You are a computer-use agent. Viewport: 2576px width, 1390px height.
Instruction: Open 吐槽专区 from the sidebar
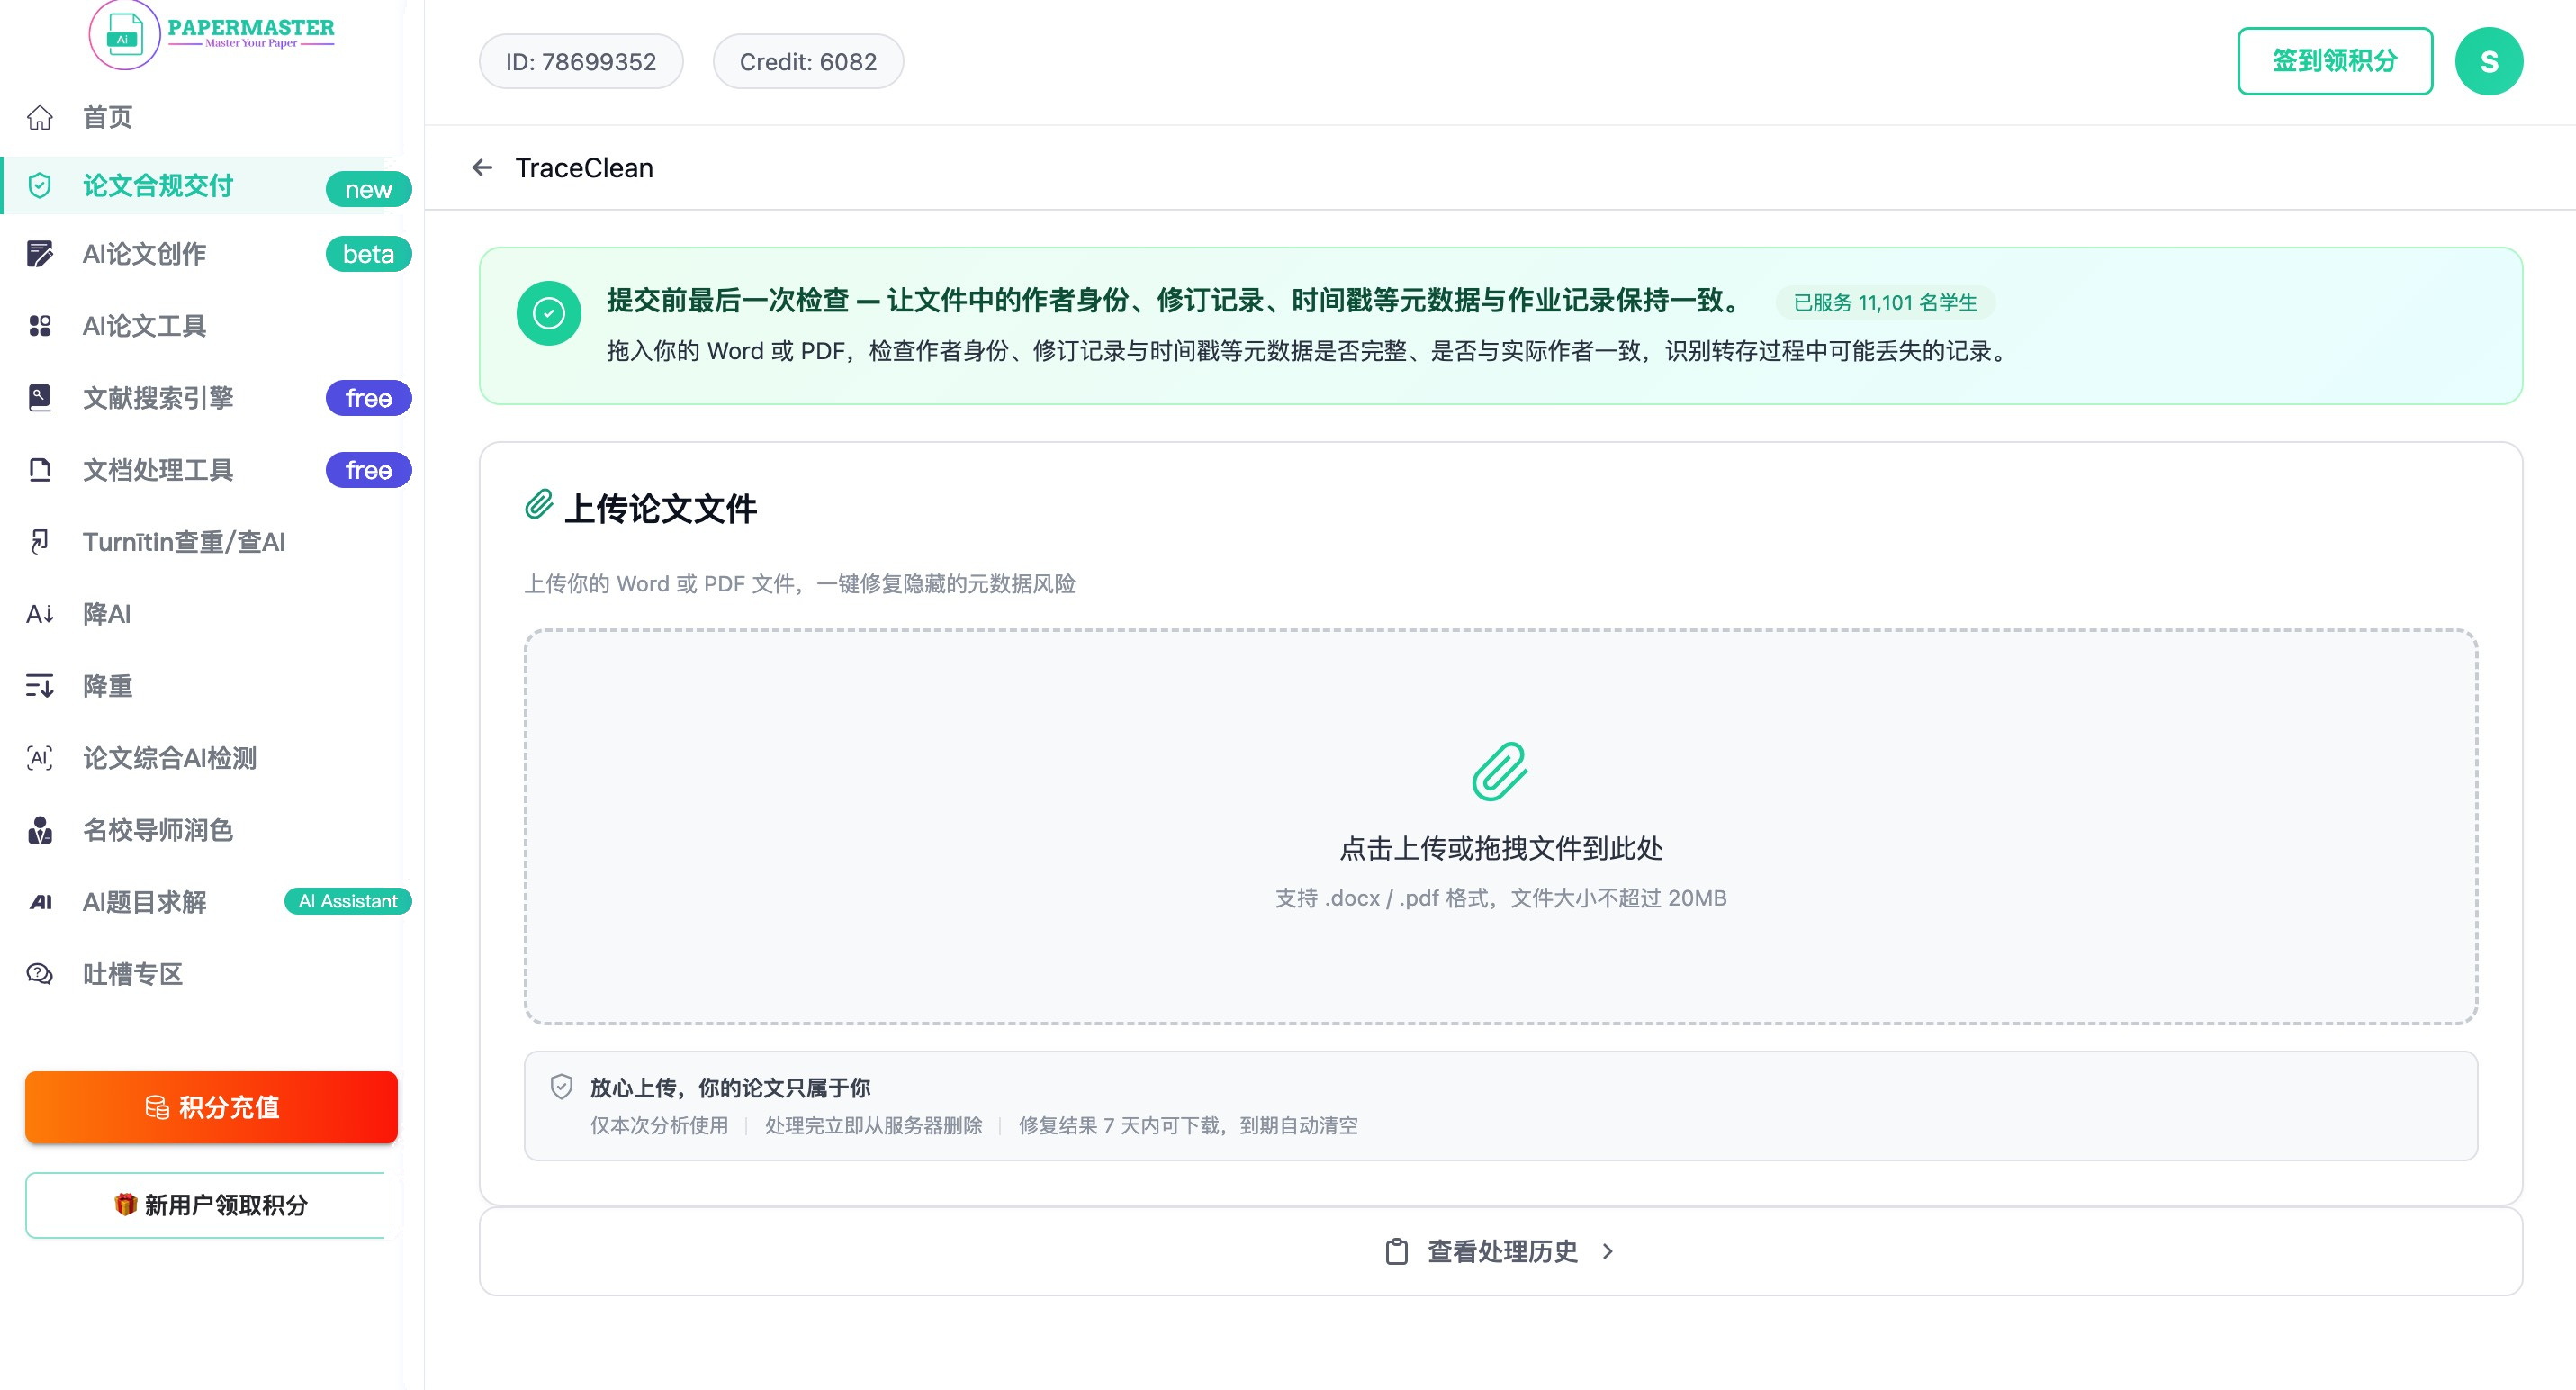point(132,974)
